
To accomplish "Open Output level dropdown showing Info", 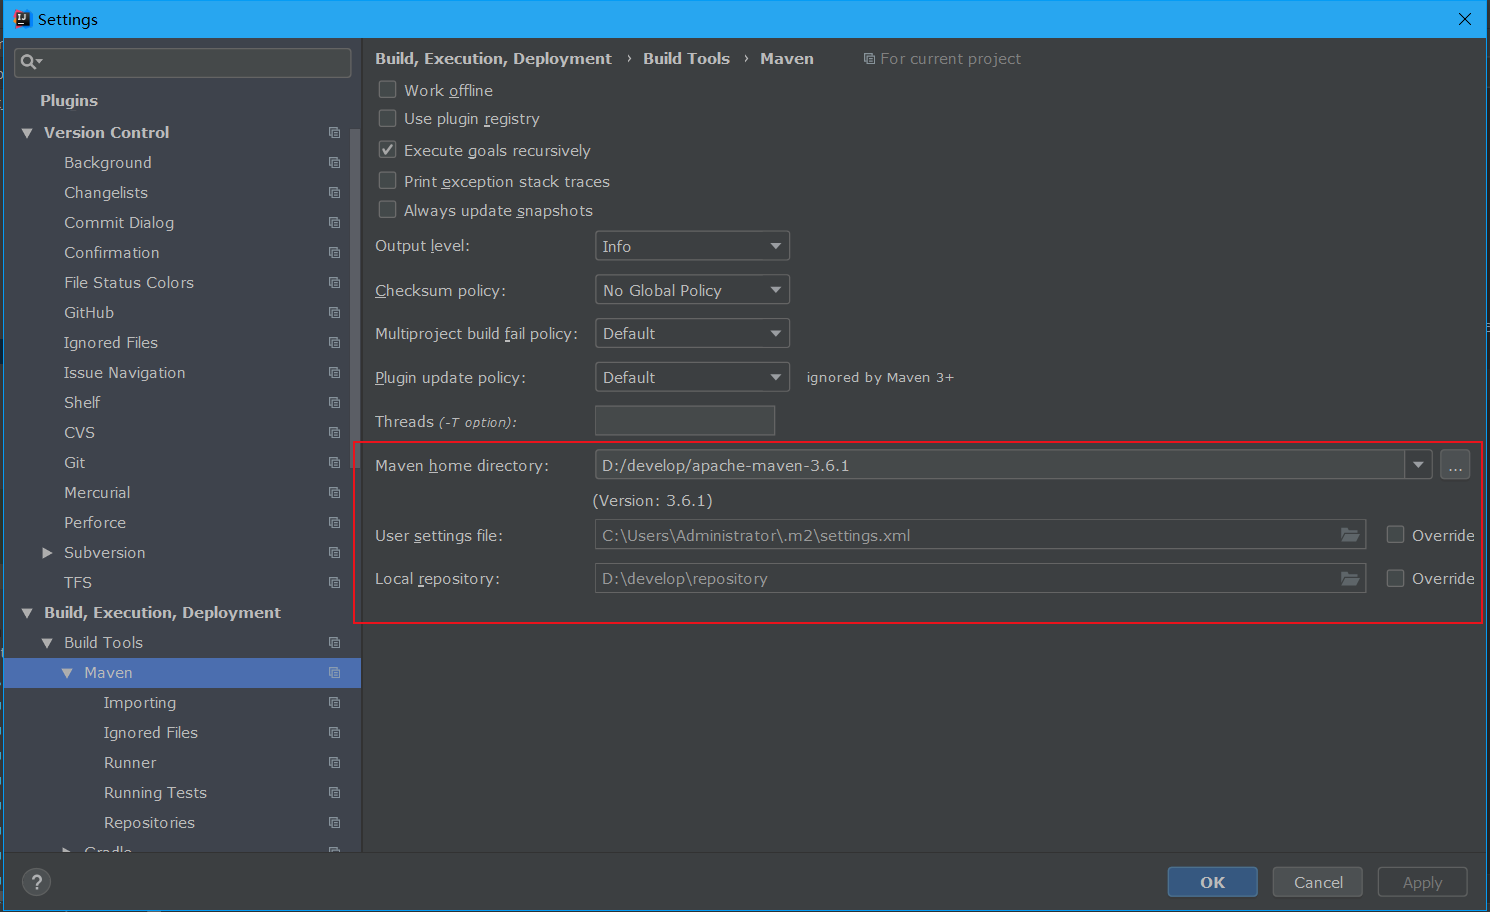I will pyautogui.click(x=692, y=246).
